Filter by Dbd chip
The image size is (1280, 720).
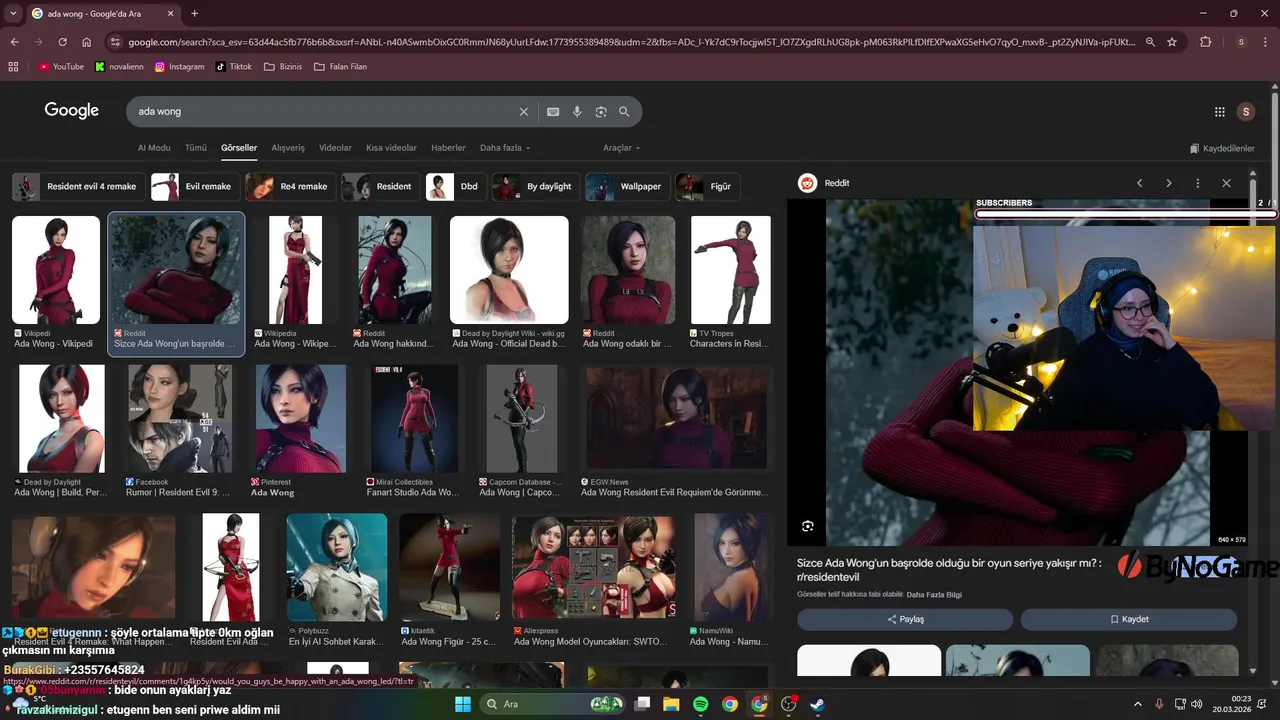(455, 187)
